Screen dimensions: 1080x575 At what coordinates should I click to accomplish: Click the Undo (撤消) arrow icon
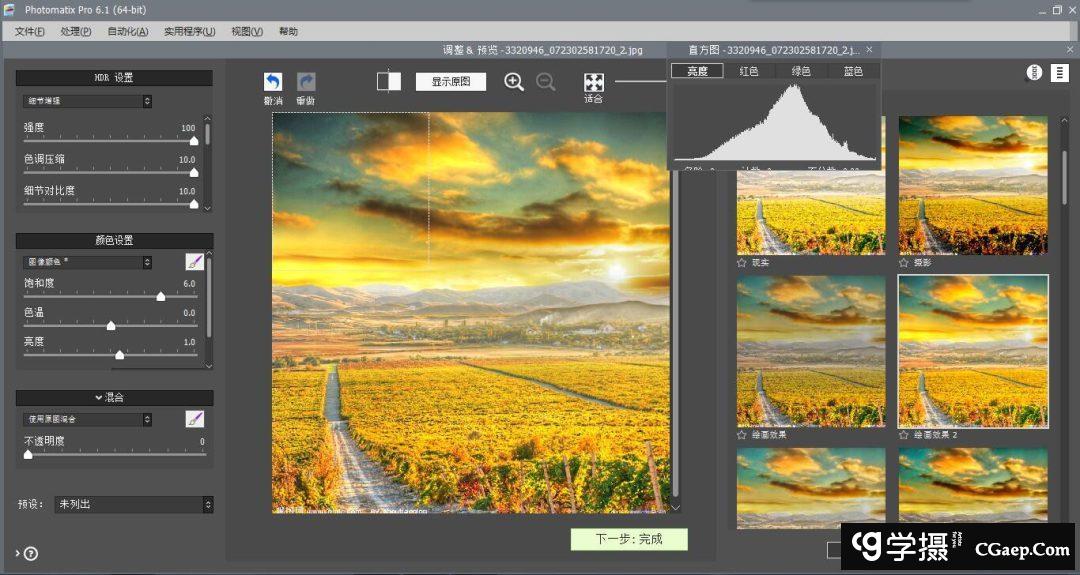pyautogui.click(x=273, y=82)
